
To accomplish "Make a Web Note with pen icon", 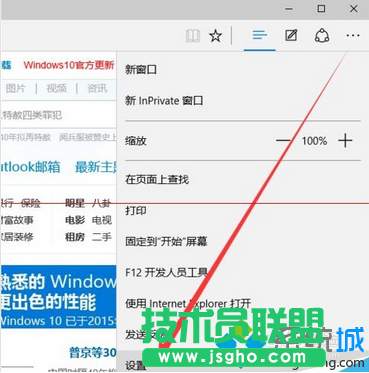I will (291, 35).
